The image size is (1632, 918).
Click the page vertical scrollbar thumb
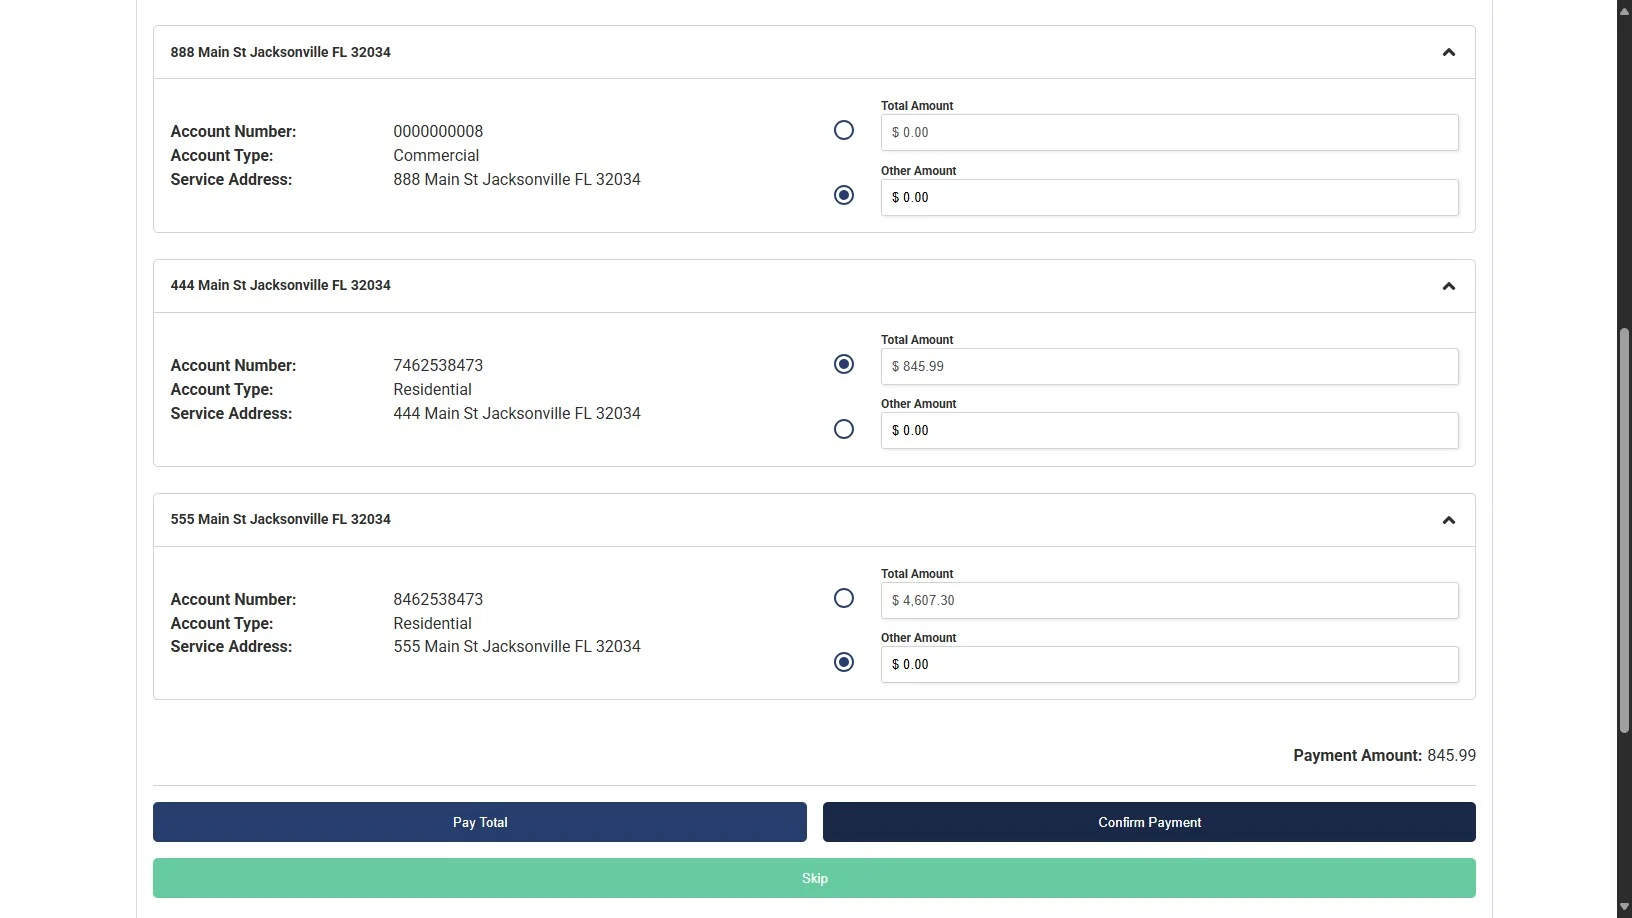[x=1624, y=530]
